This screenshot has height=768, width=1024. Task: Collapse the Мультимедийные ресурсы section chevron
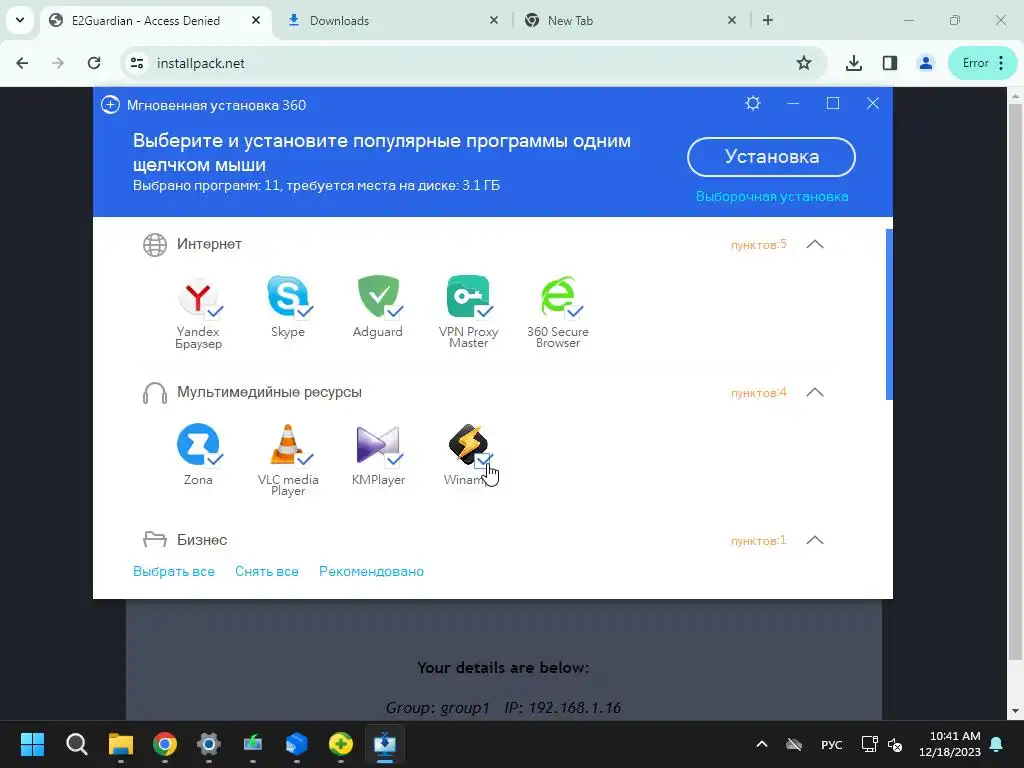coord(814,392)
